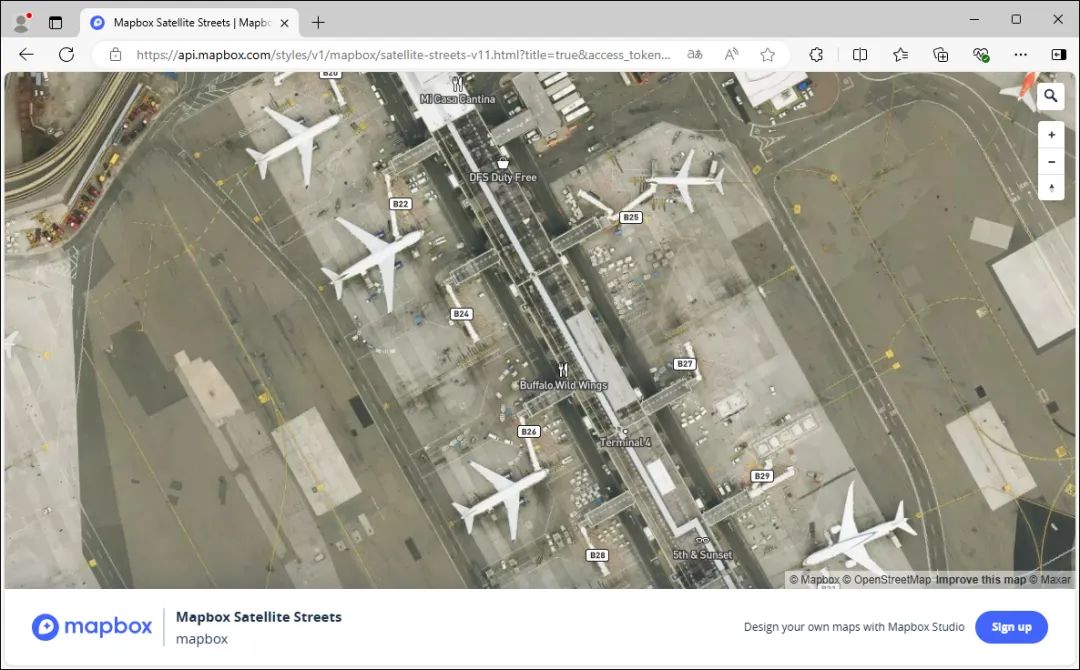Click gate label B22
This screenshot has width=1080, height=670.
400,204
